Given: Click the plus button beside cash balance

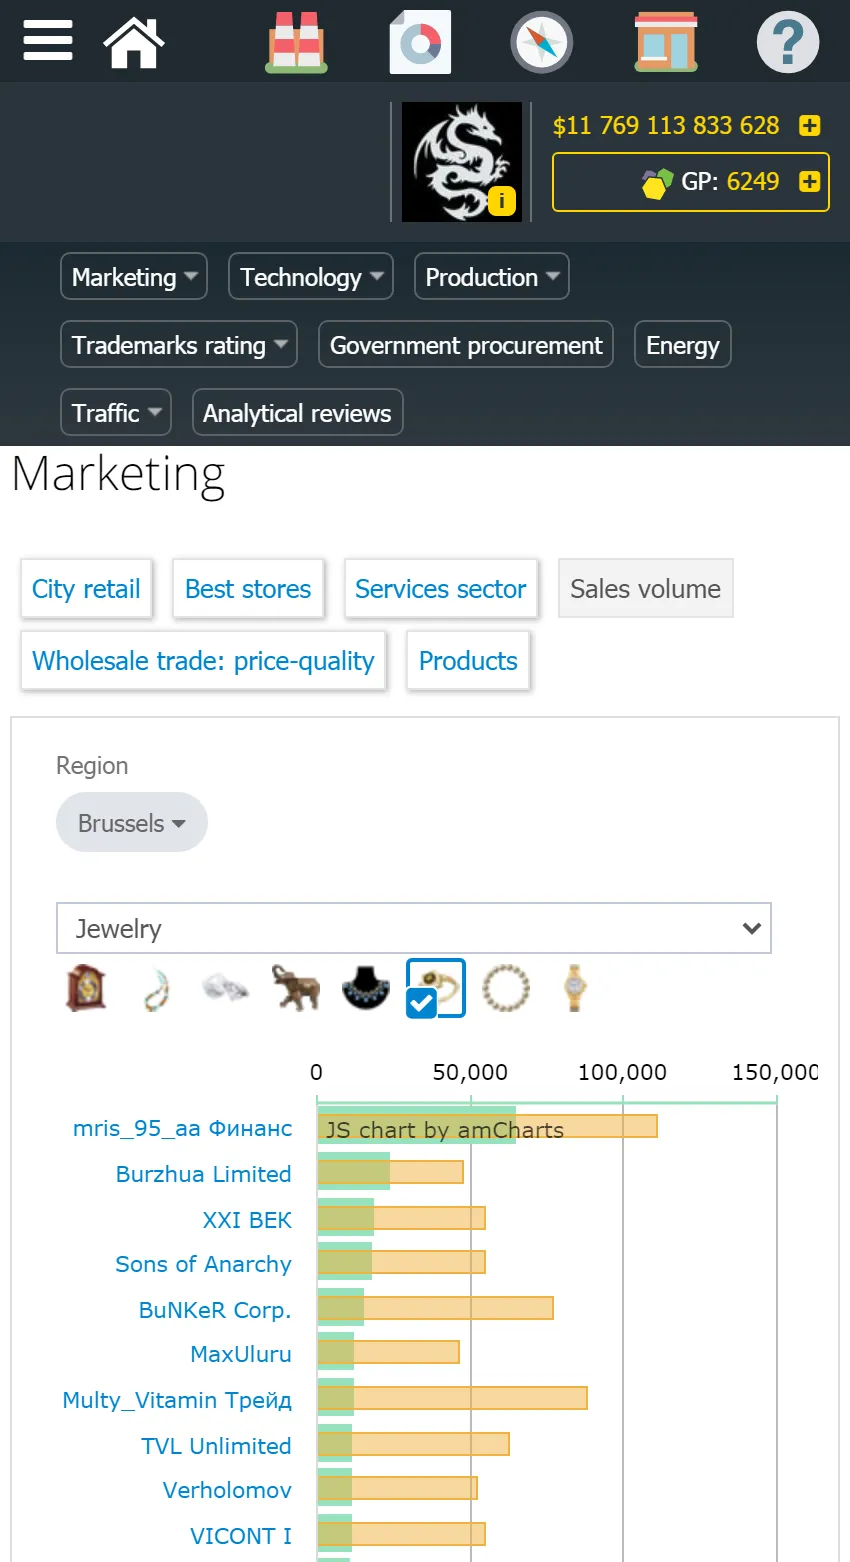Looking at the screenshot, I should point(810,126).
